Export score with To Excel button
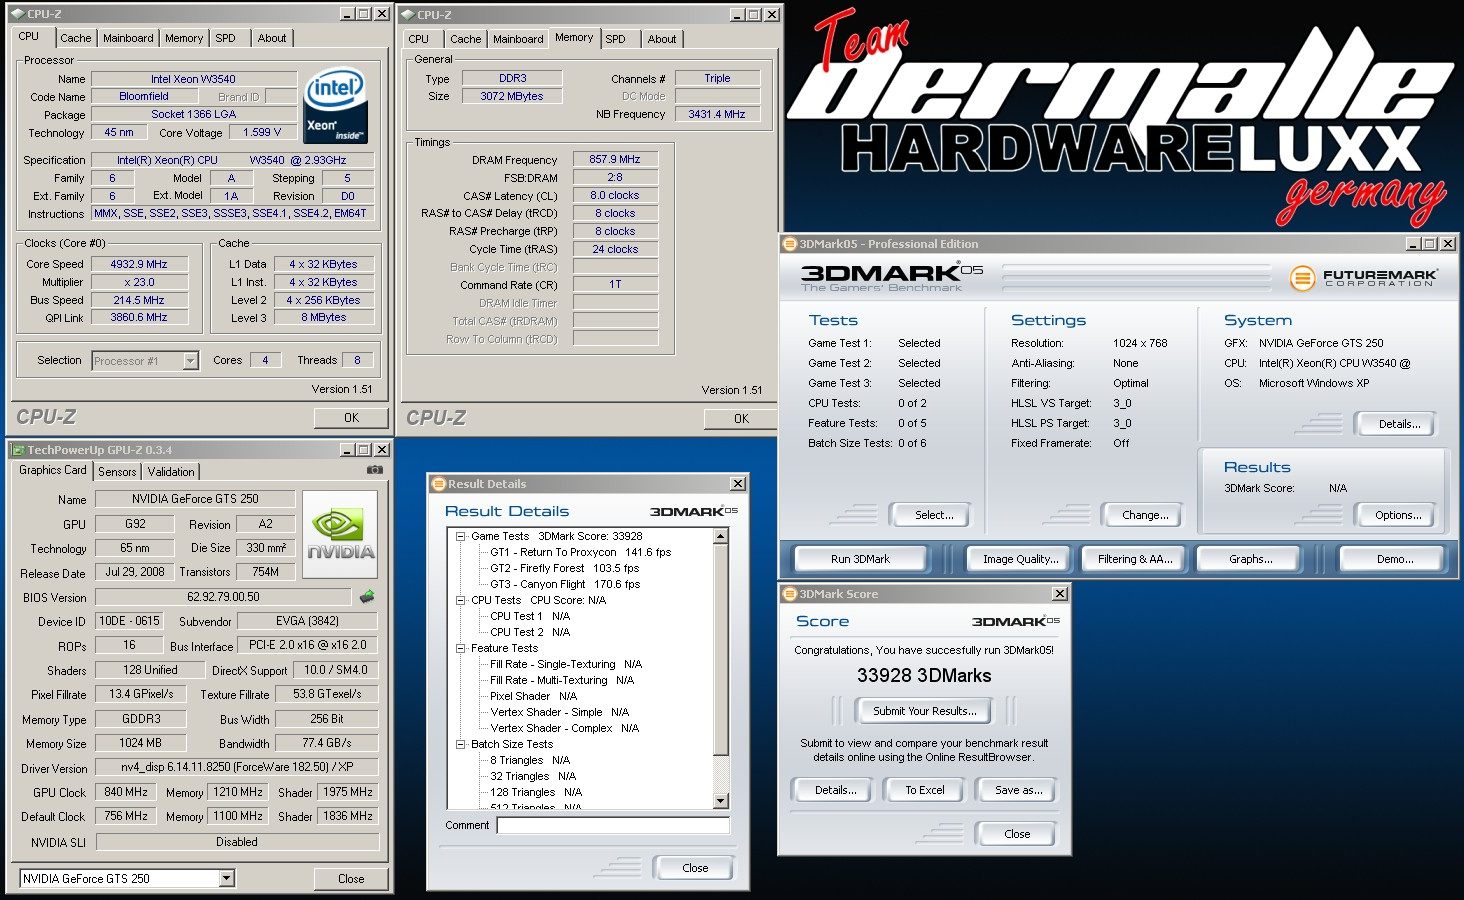The image size is (1464, 900). coord(924,790)
